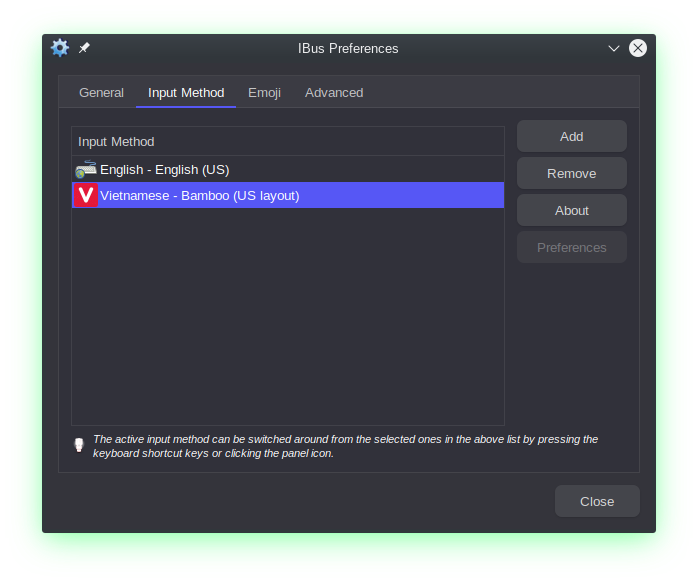This screenshot has width=698, height=583.
Task: Select the Input Method tab
Action: point(186,92)
